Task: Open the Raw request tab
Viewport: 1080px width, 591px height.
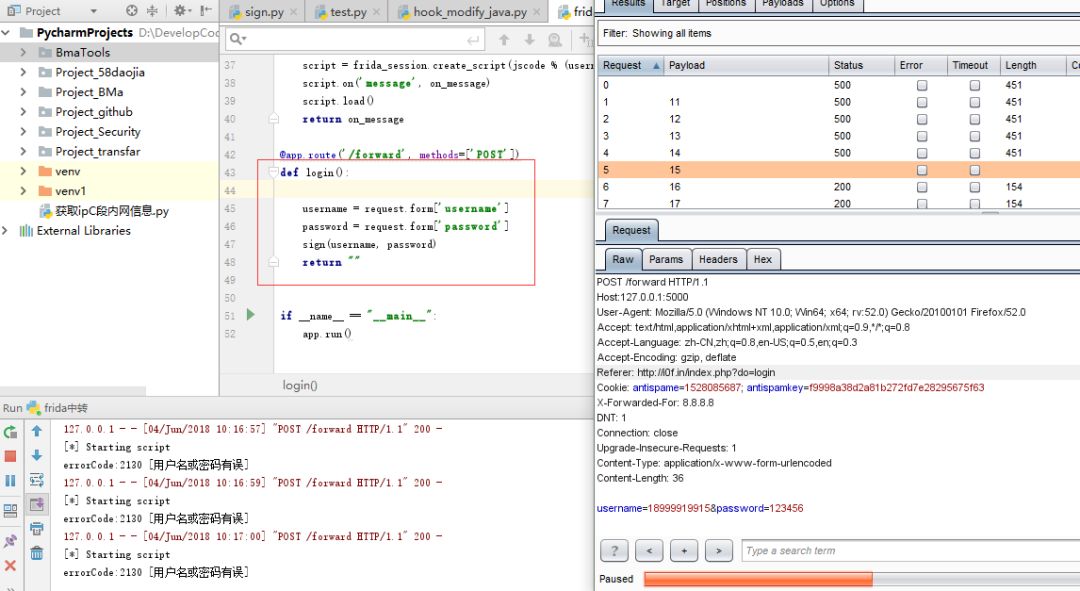Action: tap(623, 259)
